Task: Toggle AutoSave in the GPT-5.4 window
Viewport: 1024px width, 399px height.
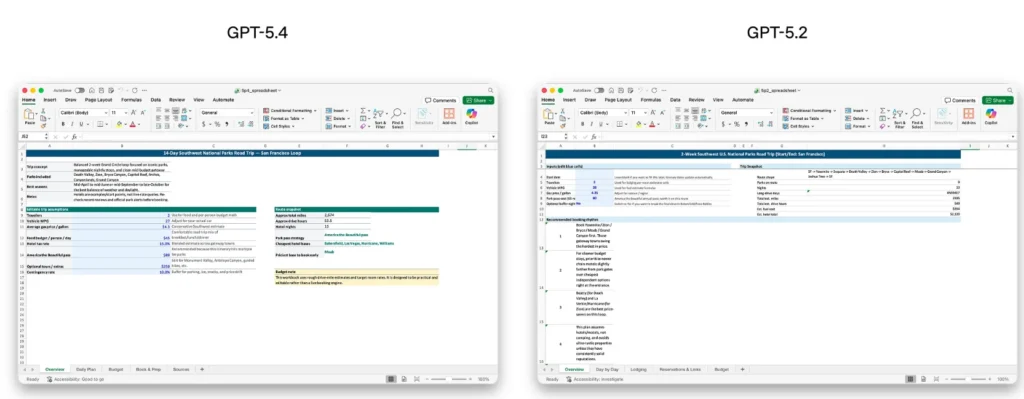Action: (79, 90)
